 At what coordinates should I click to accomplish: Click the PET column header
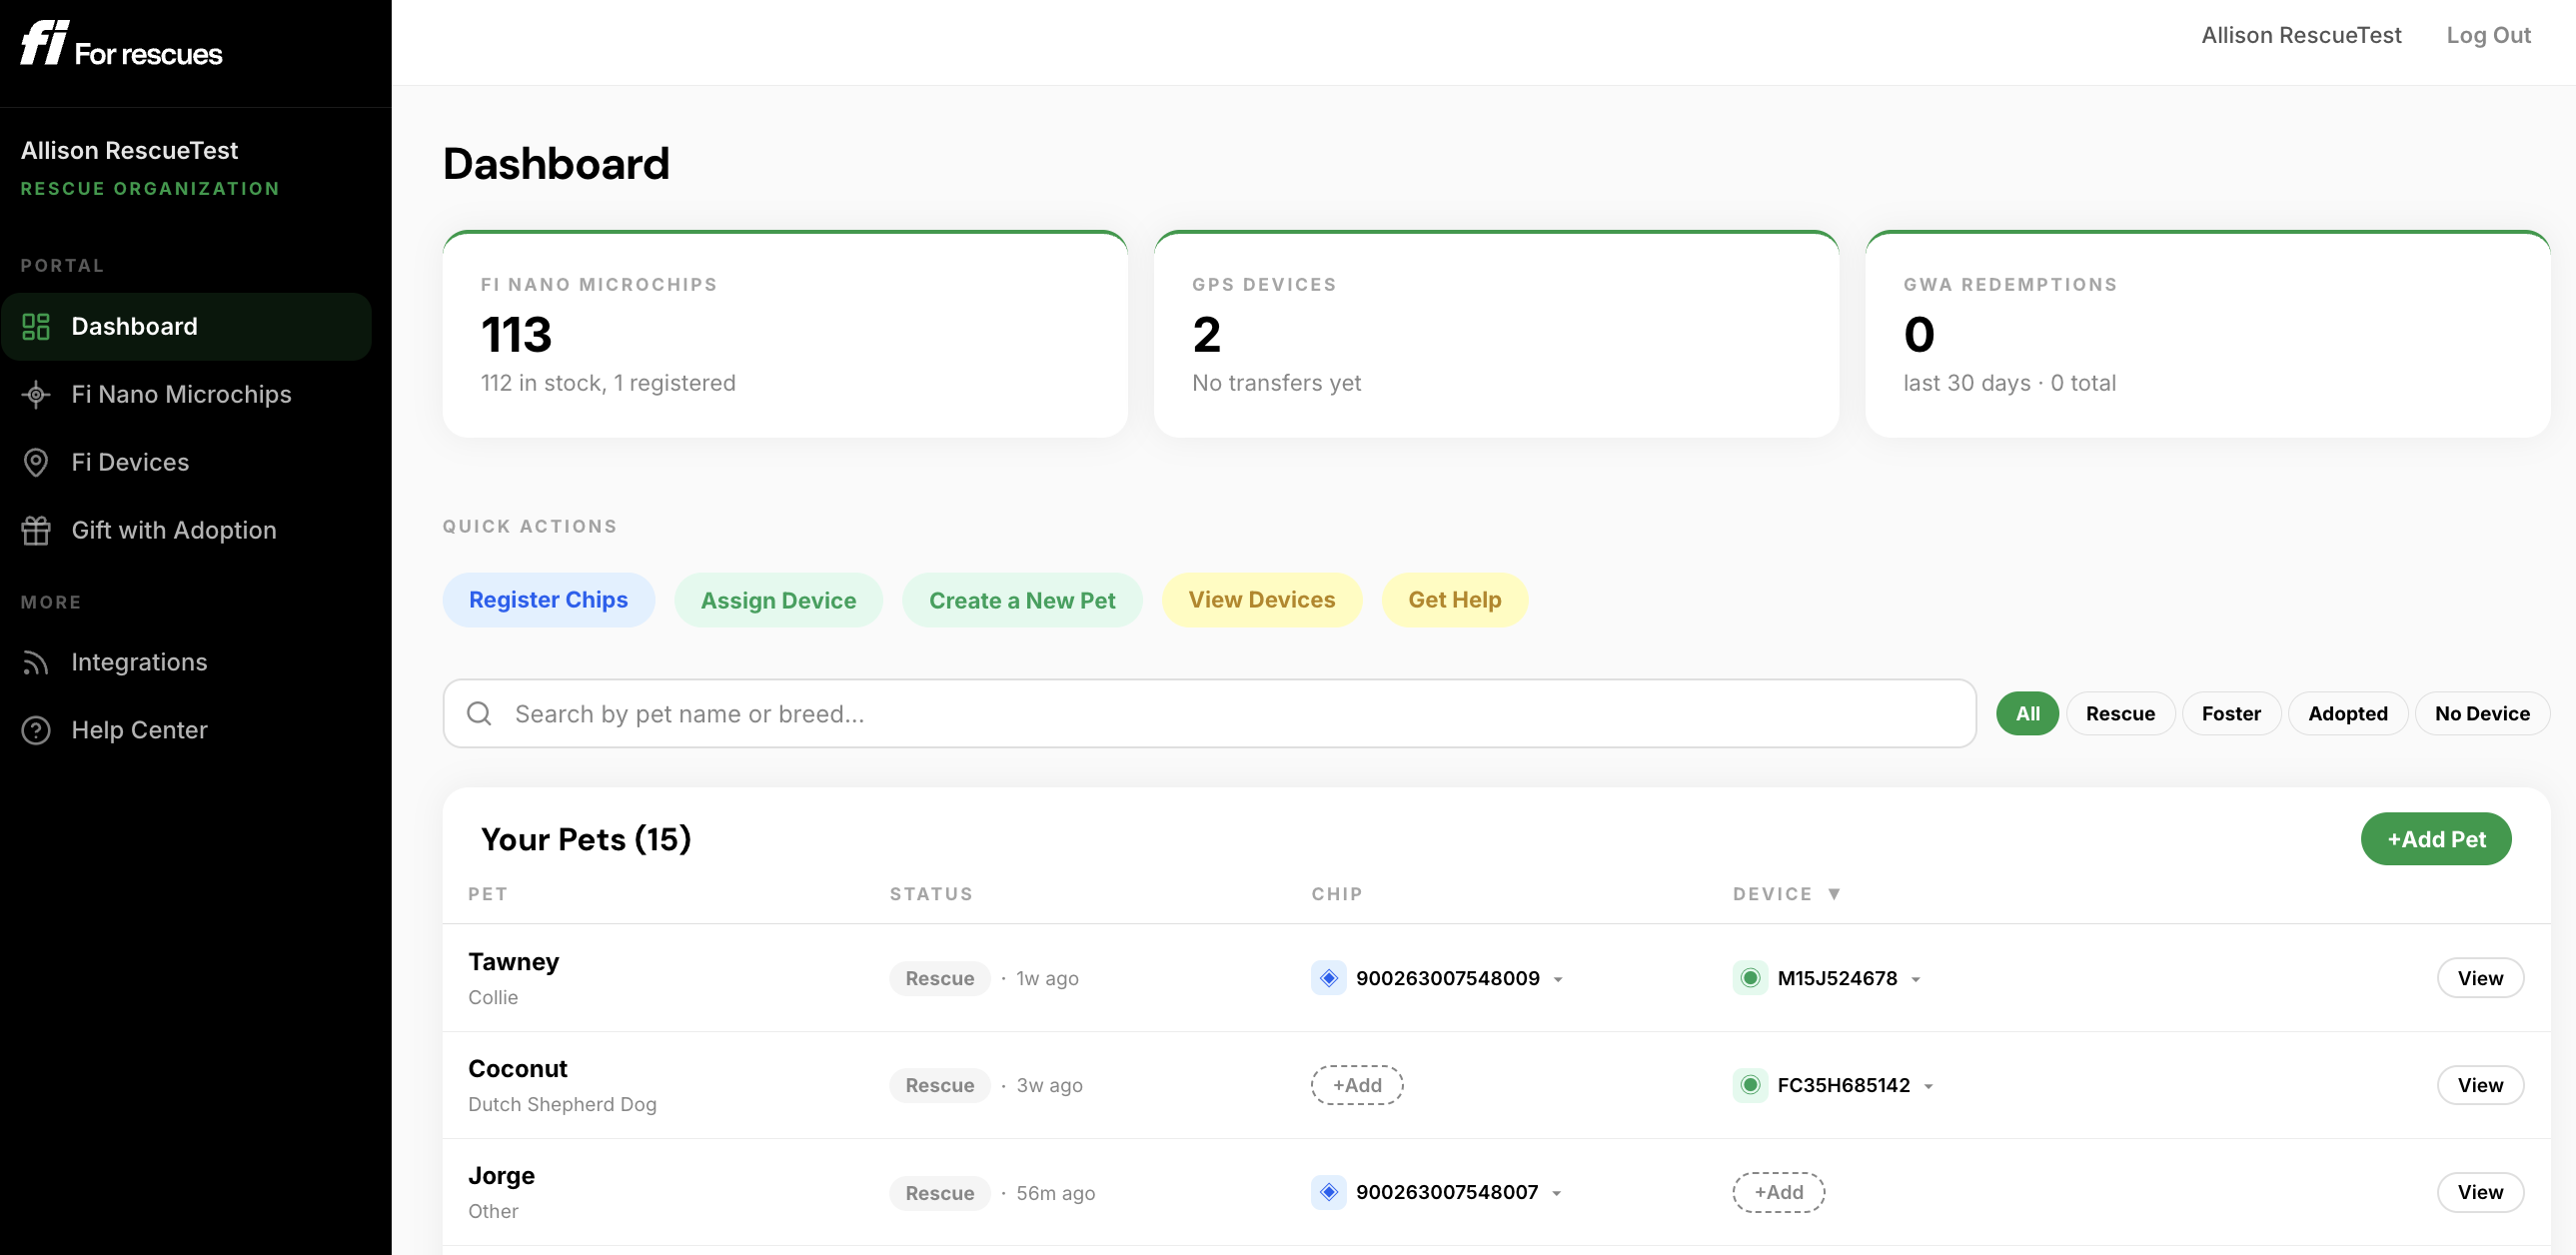pyautogui.click(x=488, y=894)
